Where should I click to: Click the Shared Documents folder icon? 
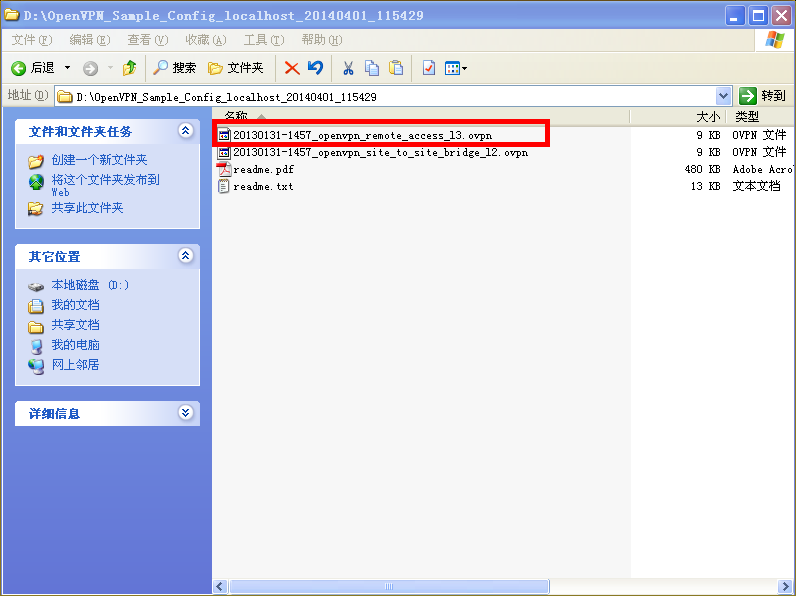pos(36,326)
